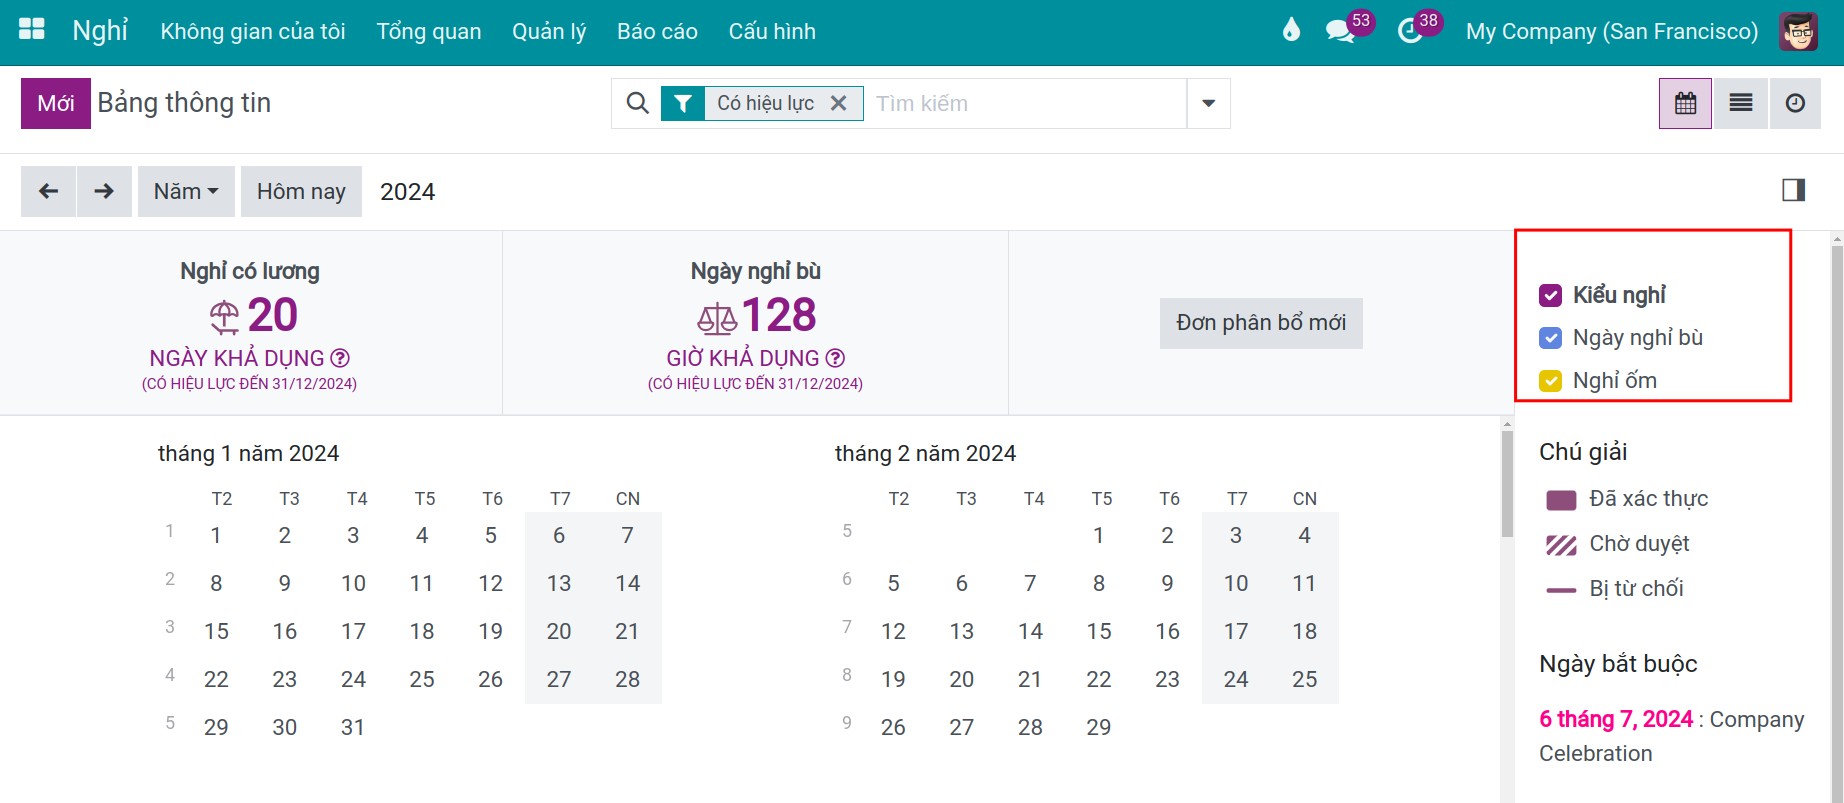Click the calendar's vertical scrollbar
The height and width of the screenshot is (803, 1844).
coord(1507,484)
